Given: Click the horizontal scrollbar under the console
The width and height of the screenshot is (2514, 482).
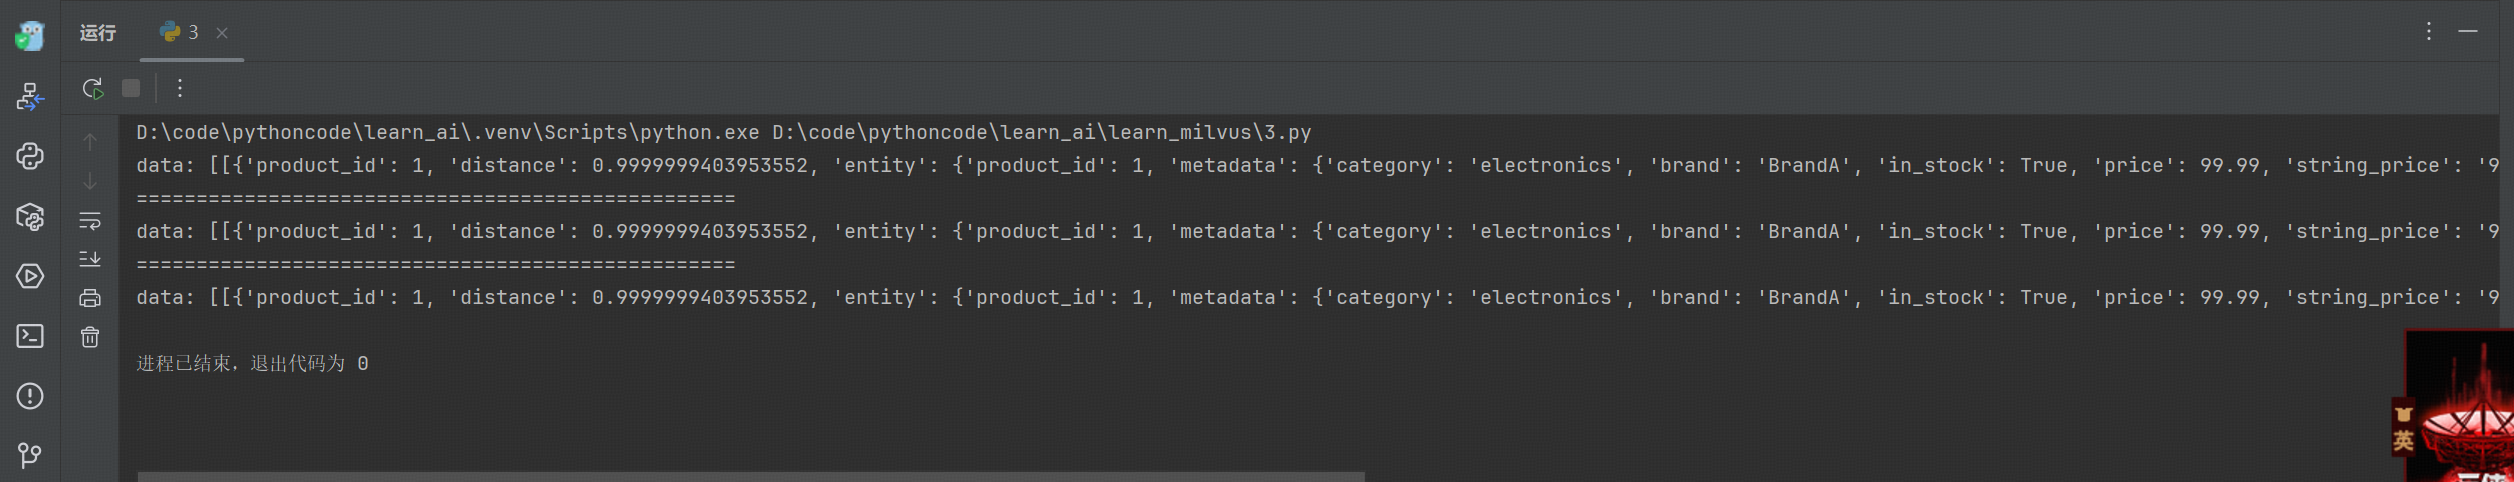Looking at the screenshot, I should pyautogui.click(x=750, y=476).
